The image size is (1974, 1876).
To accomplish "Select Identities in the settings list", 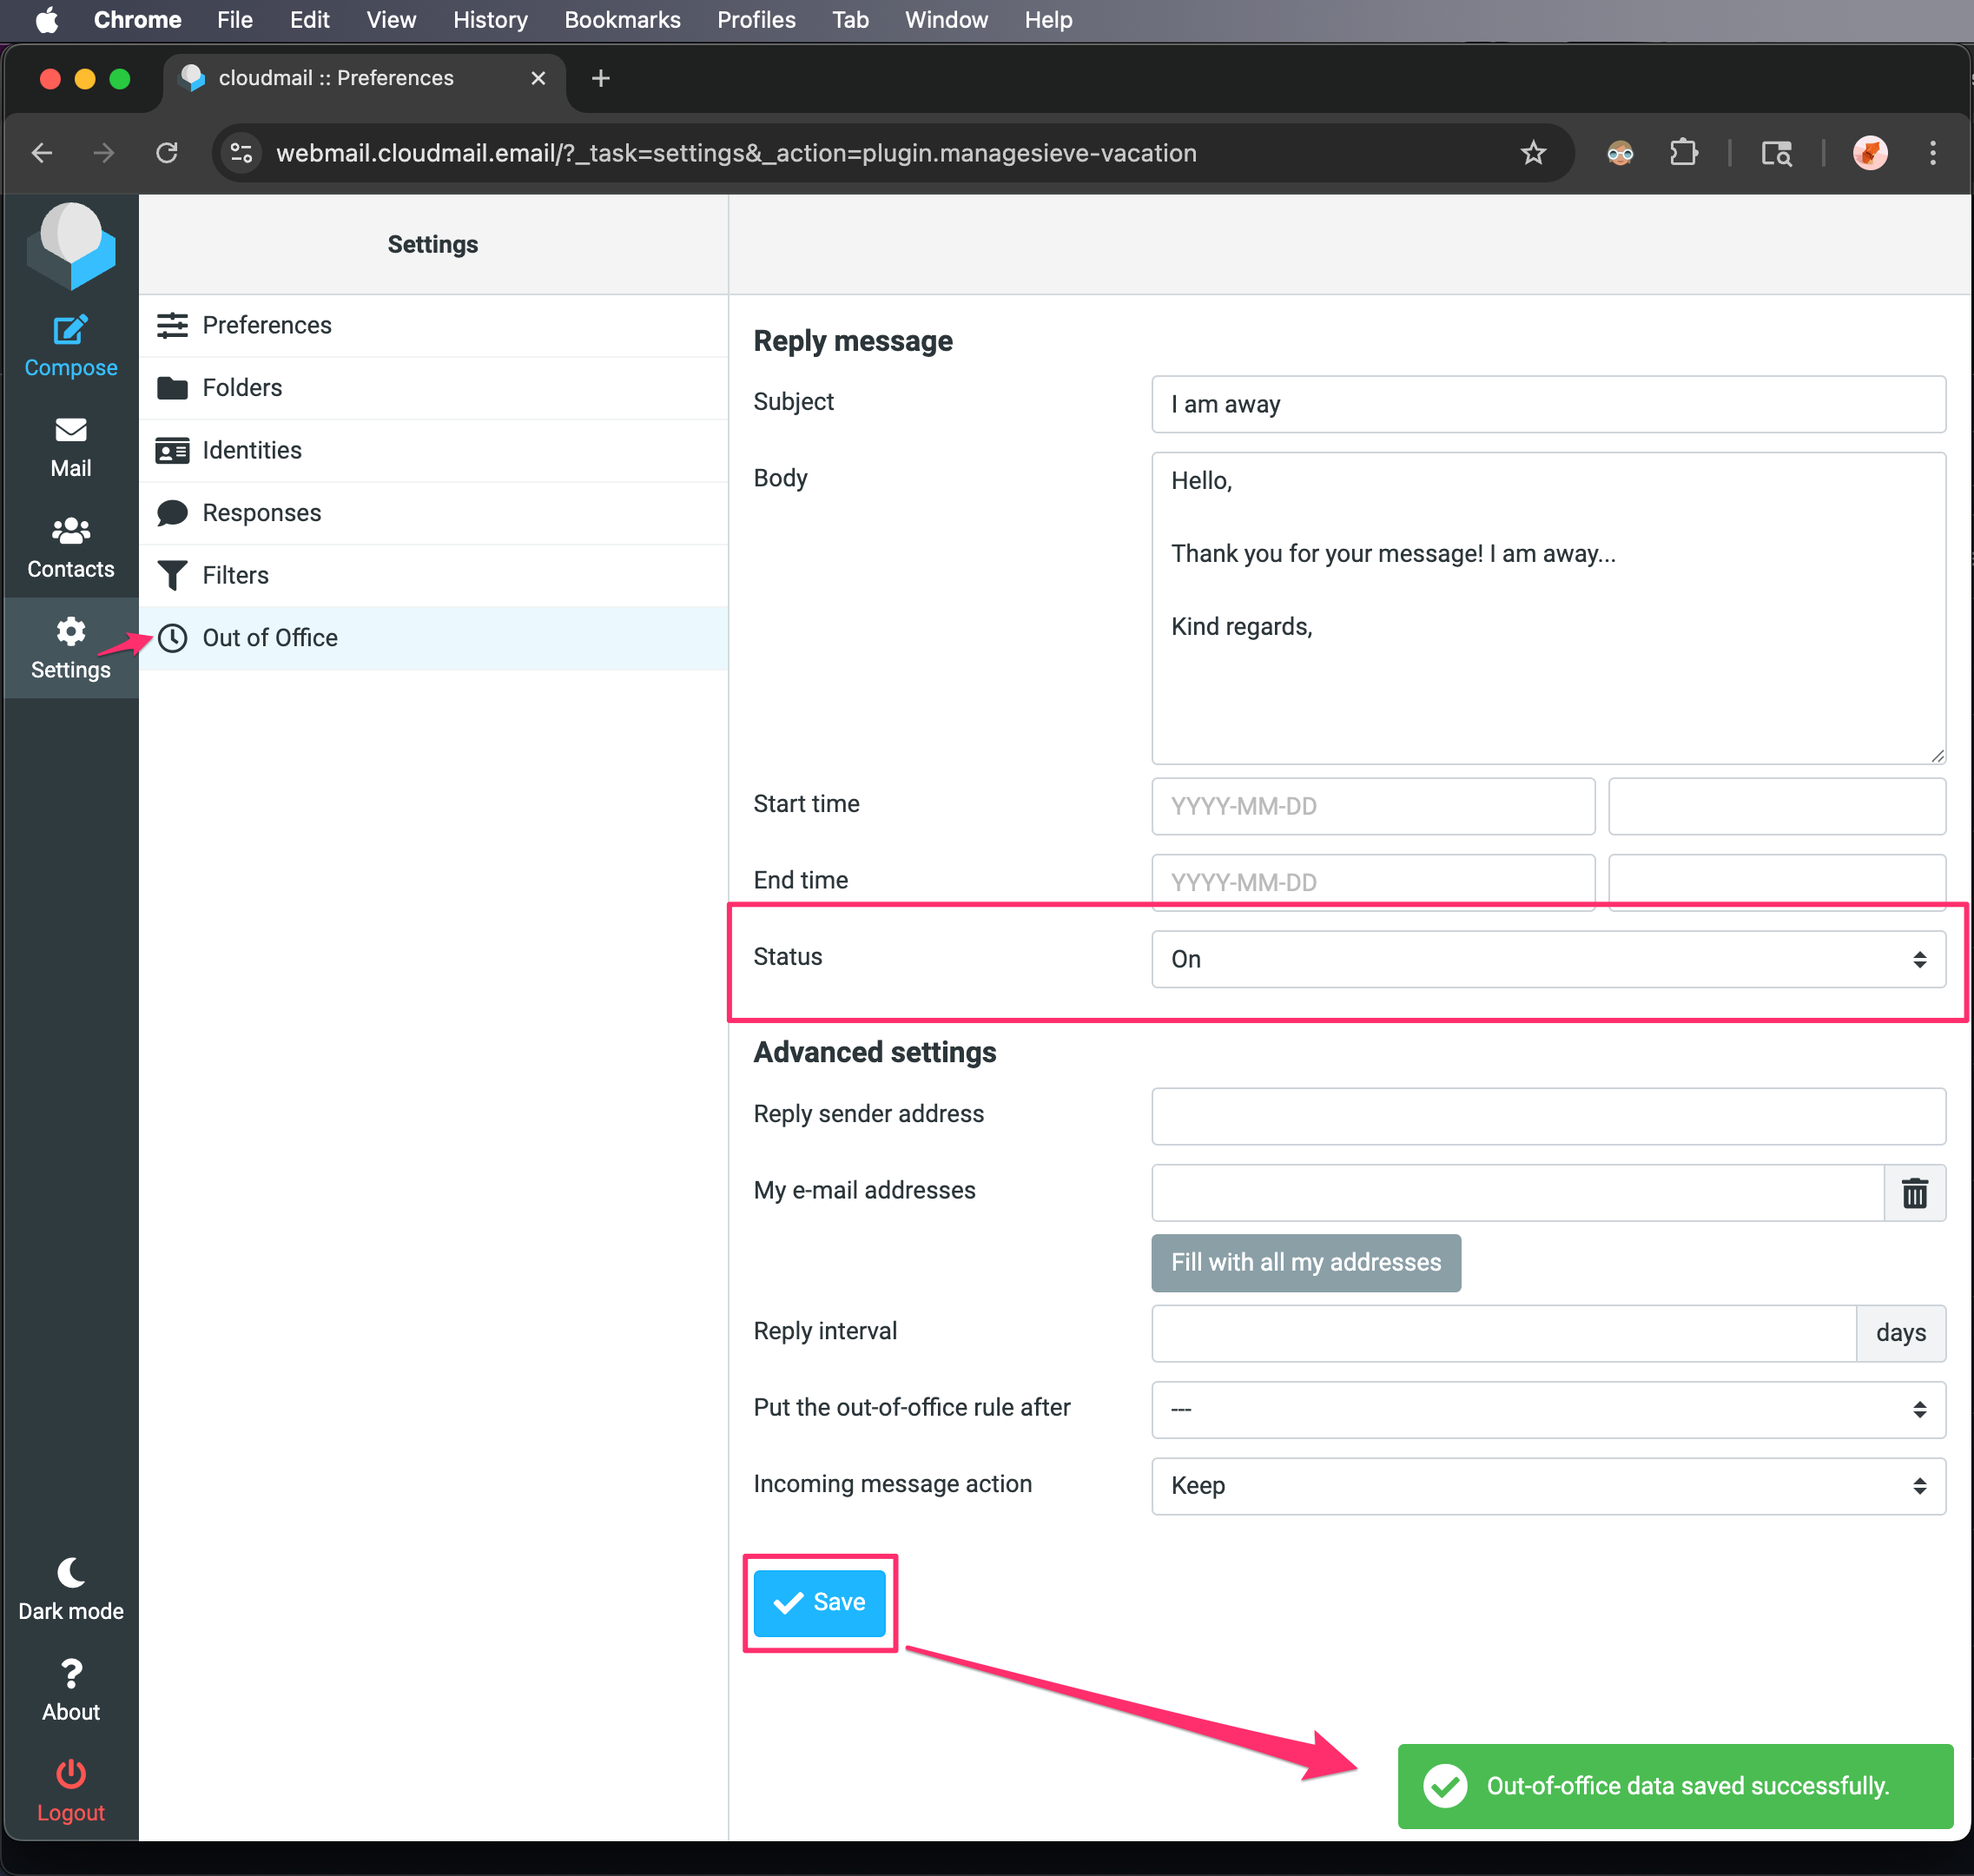I will coord(251,450).
